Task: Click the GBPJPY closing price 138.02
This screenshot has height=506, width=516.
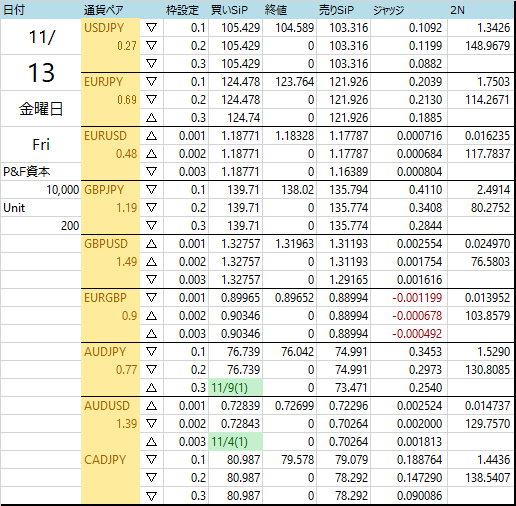Action: pyautogui.click(x=298, y=190)
